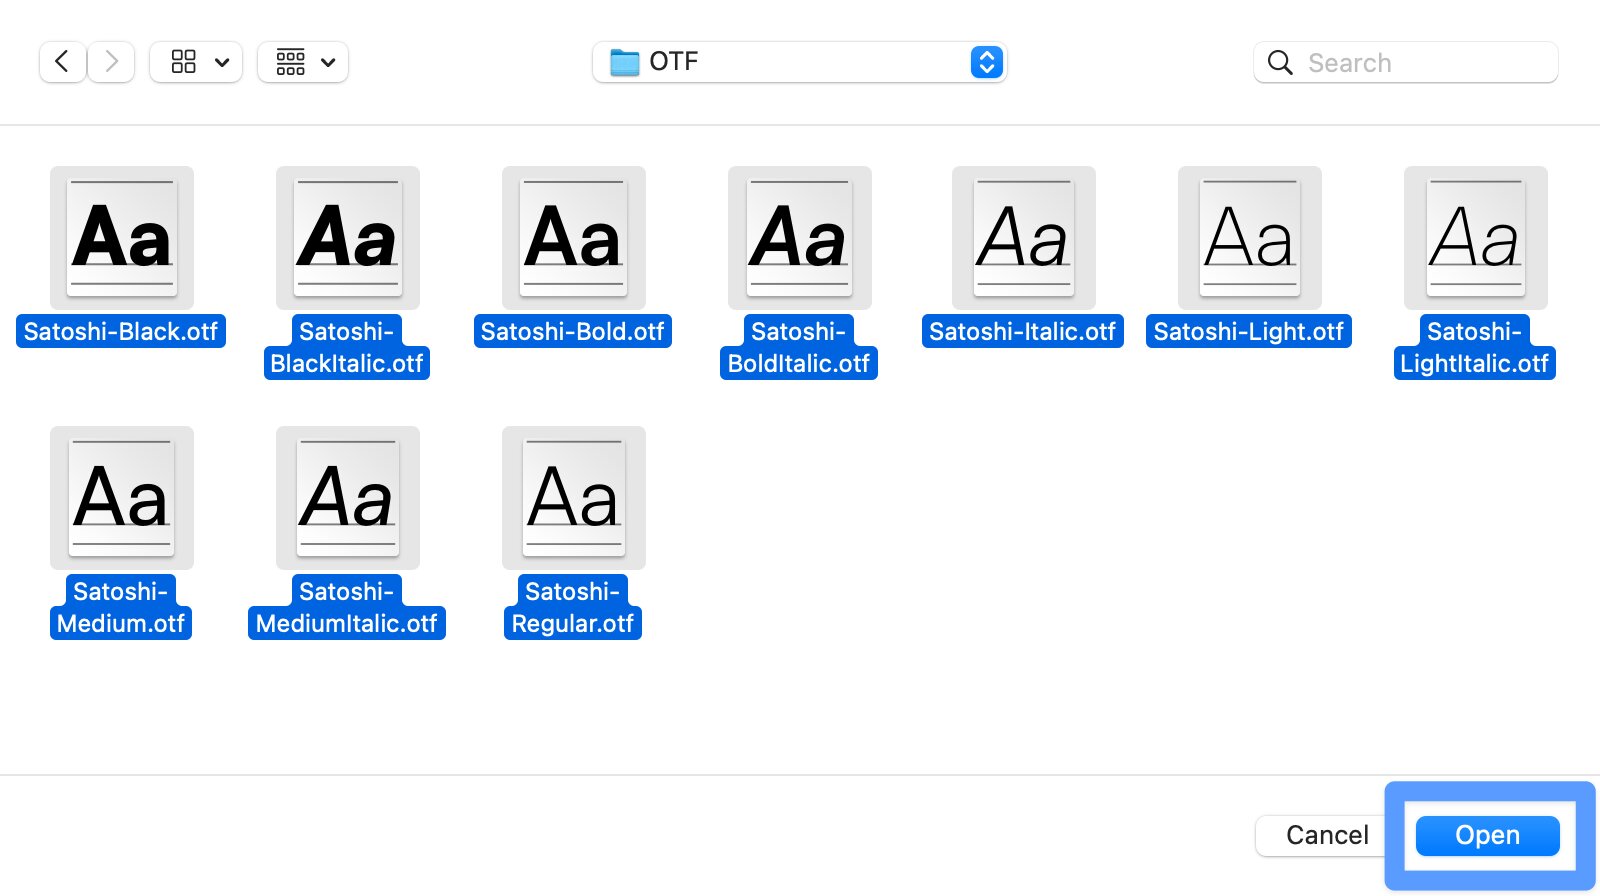Select the Satoshi-LightItalic.otf font icon

pyautogui.click(x=1476, y=238)
